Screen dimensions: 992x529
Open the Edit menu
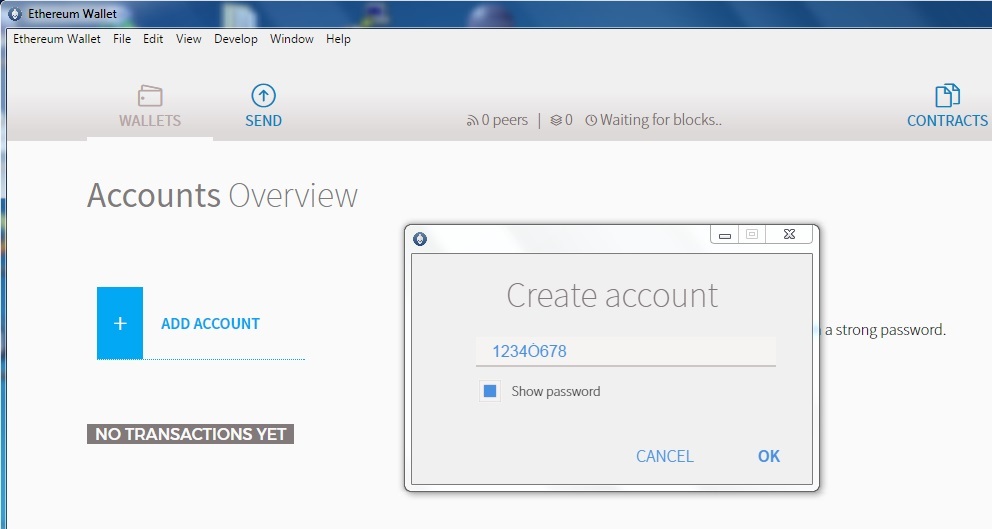(x=153, y=39)
